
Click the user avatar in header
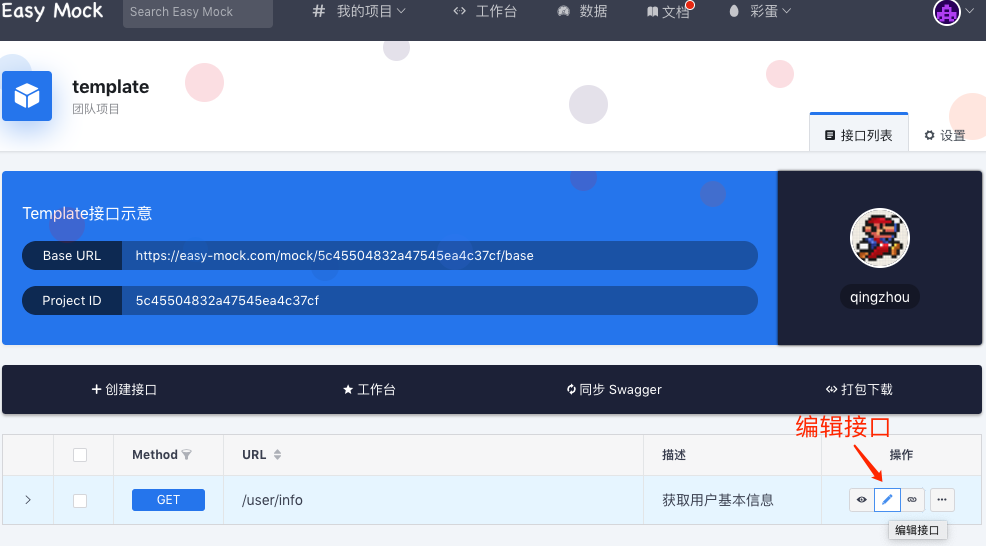pyautogui.click(x=946, y=12)
